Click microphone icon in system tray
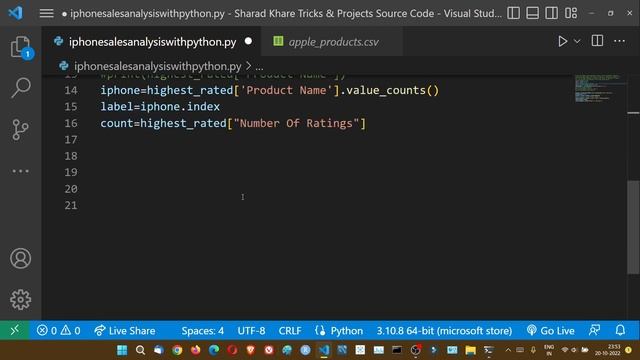The image size is (640, 360). tap(533, 350)
